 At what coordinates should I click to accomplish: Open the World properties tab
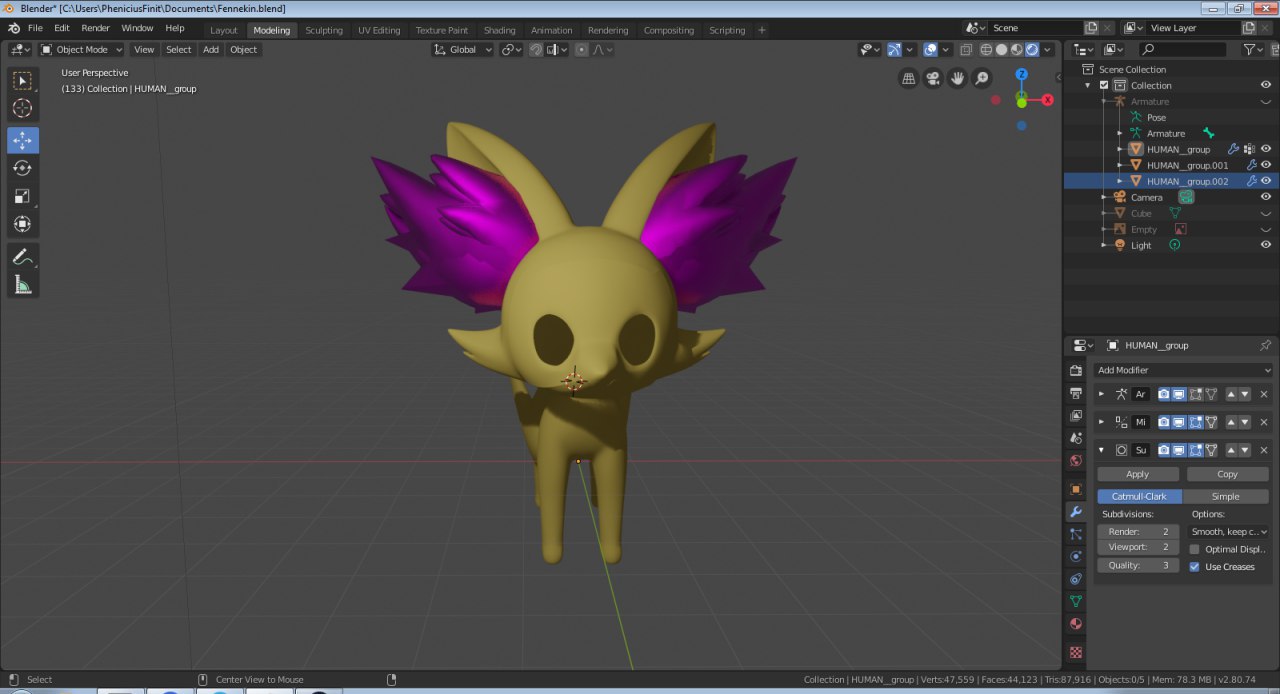tap(1076, 461)
